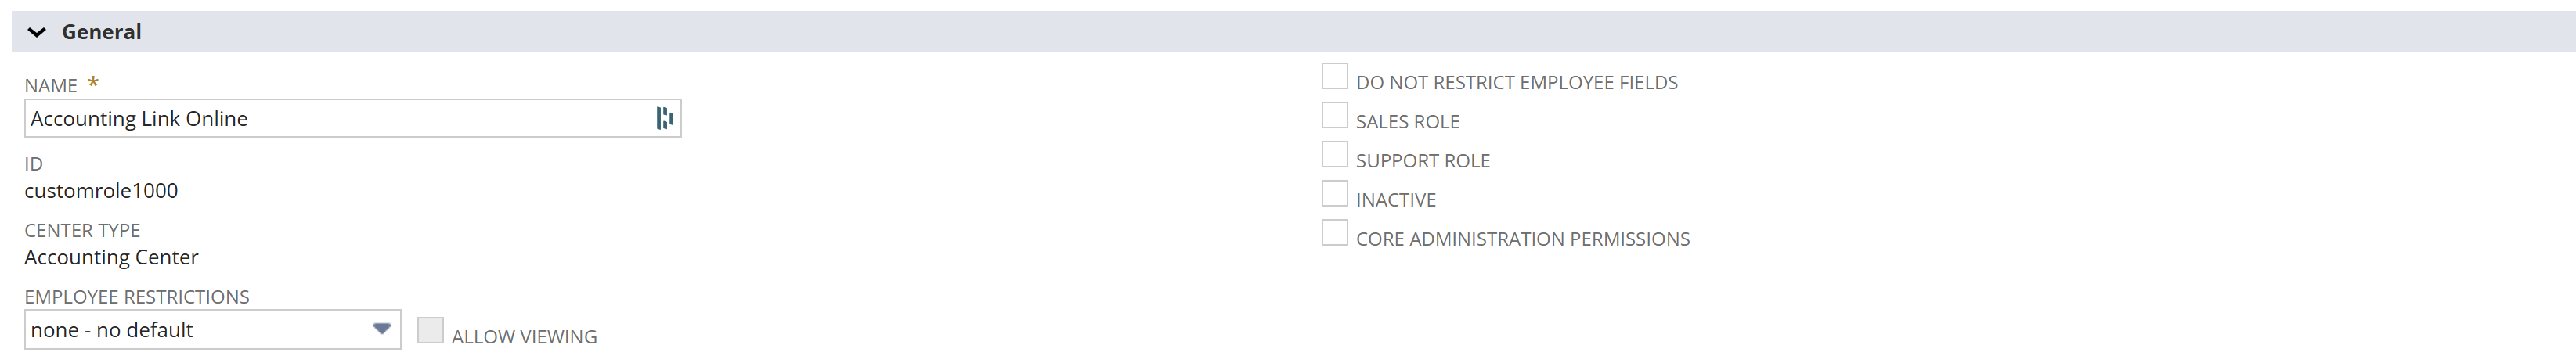Click the EMPLOYEE RESTRICTIONS label

[x=137, y=297]
